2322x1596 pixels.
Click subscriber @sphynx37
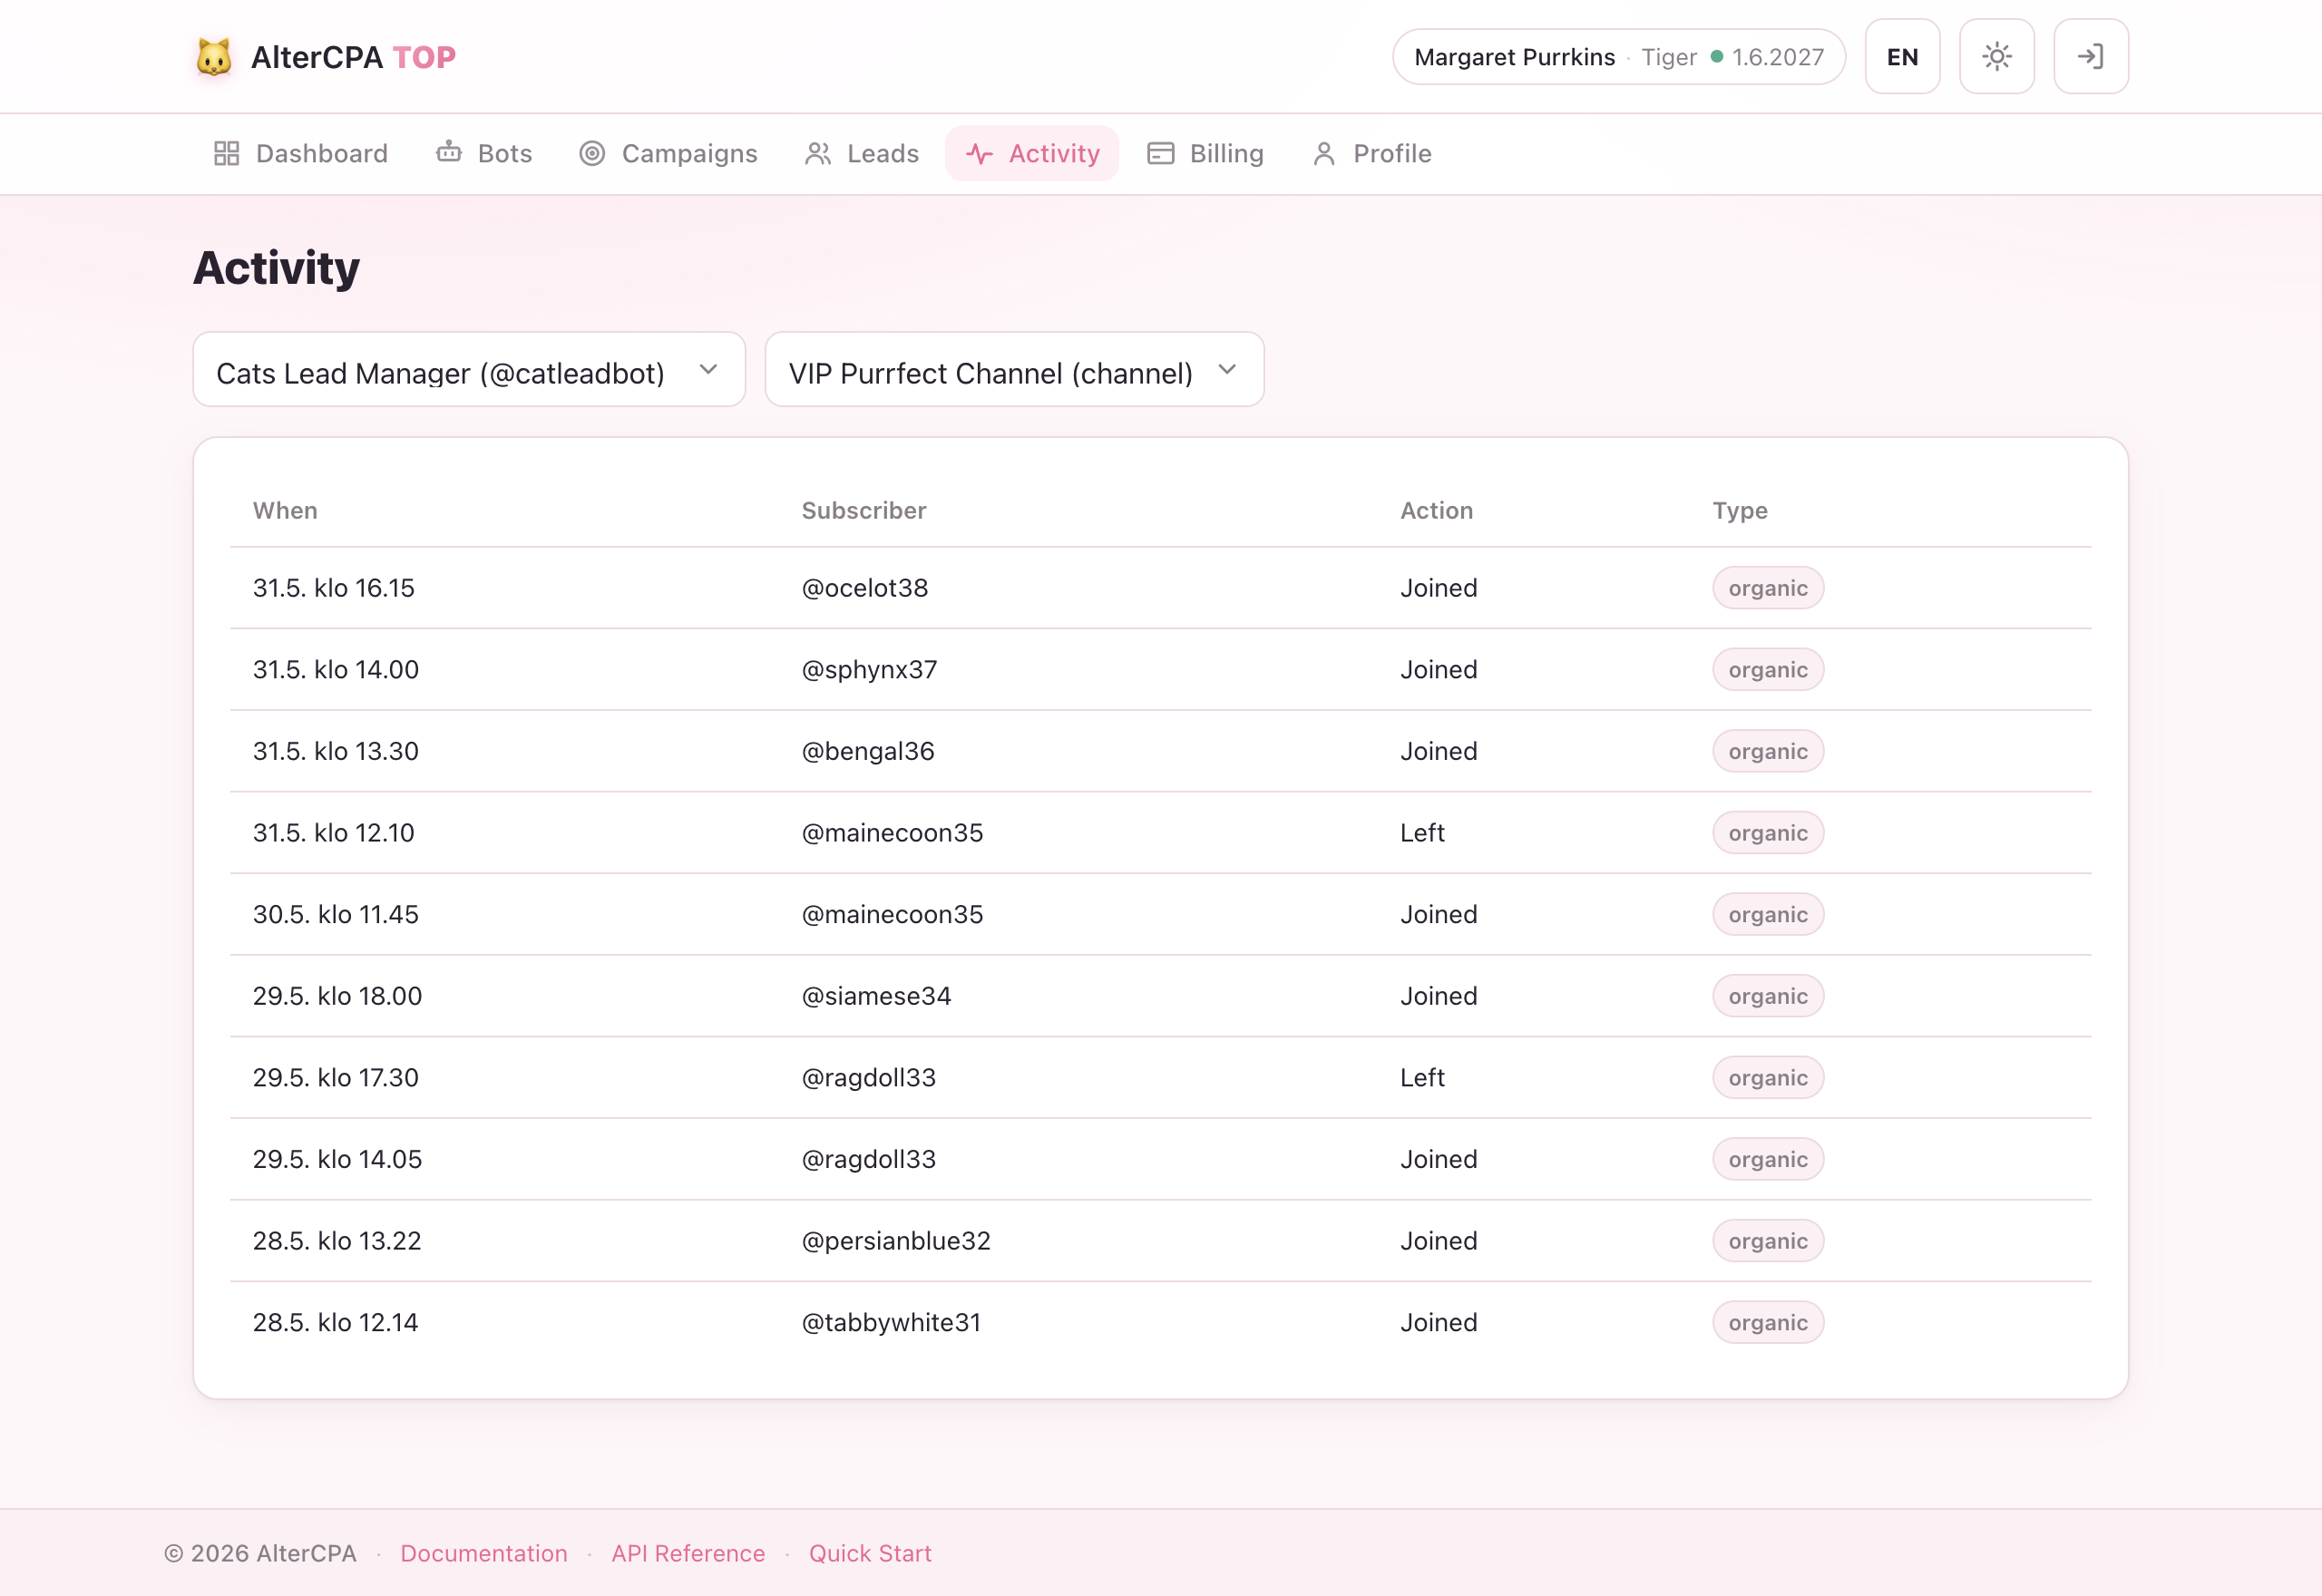pyautogui.click(x=870, y=669)
